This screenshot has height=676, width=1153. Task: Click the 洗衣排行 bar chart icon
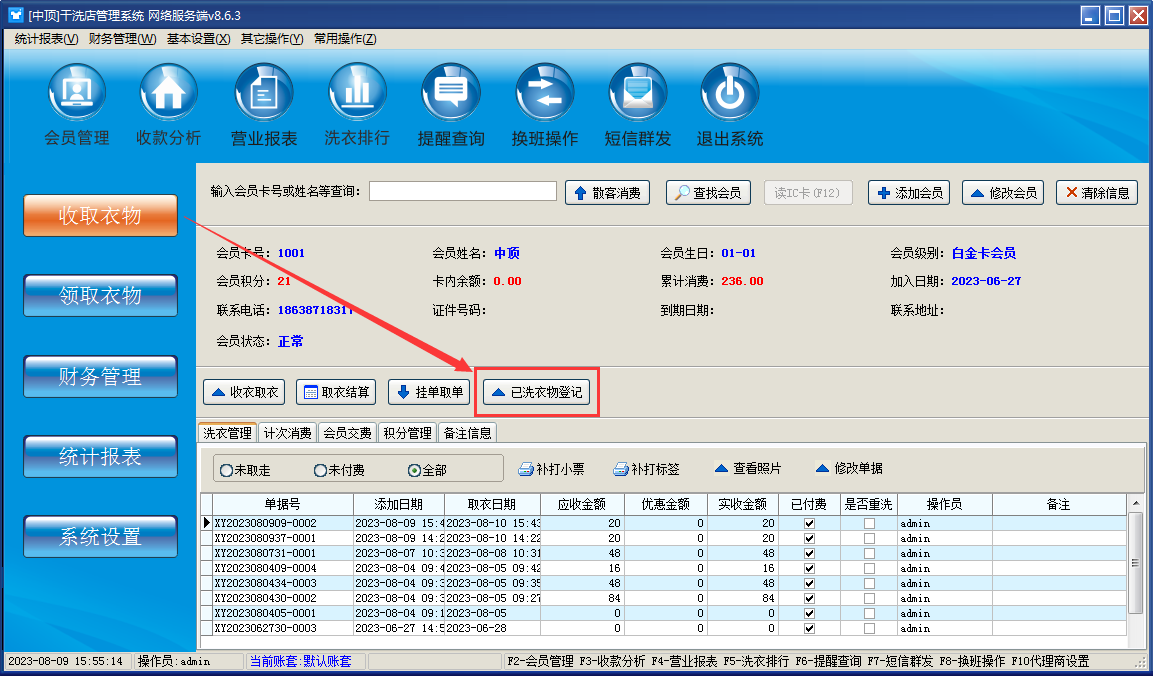pyautogui.click(x=357, y=93)
